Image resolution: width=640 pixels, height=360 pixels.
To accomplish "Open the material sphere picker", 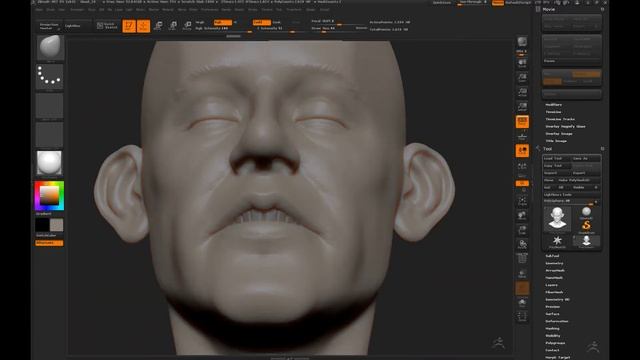I will pos(49,163).
